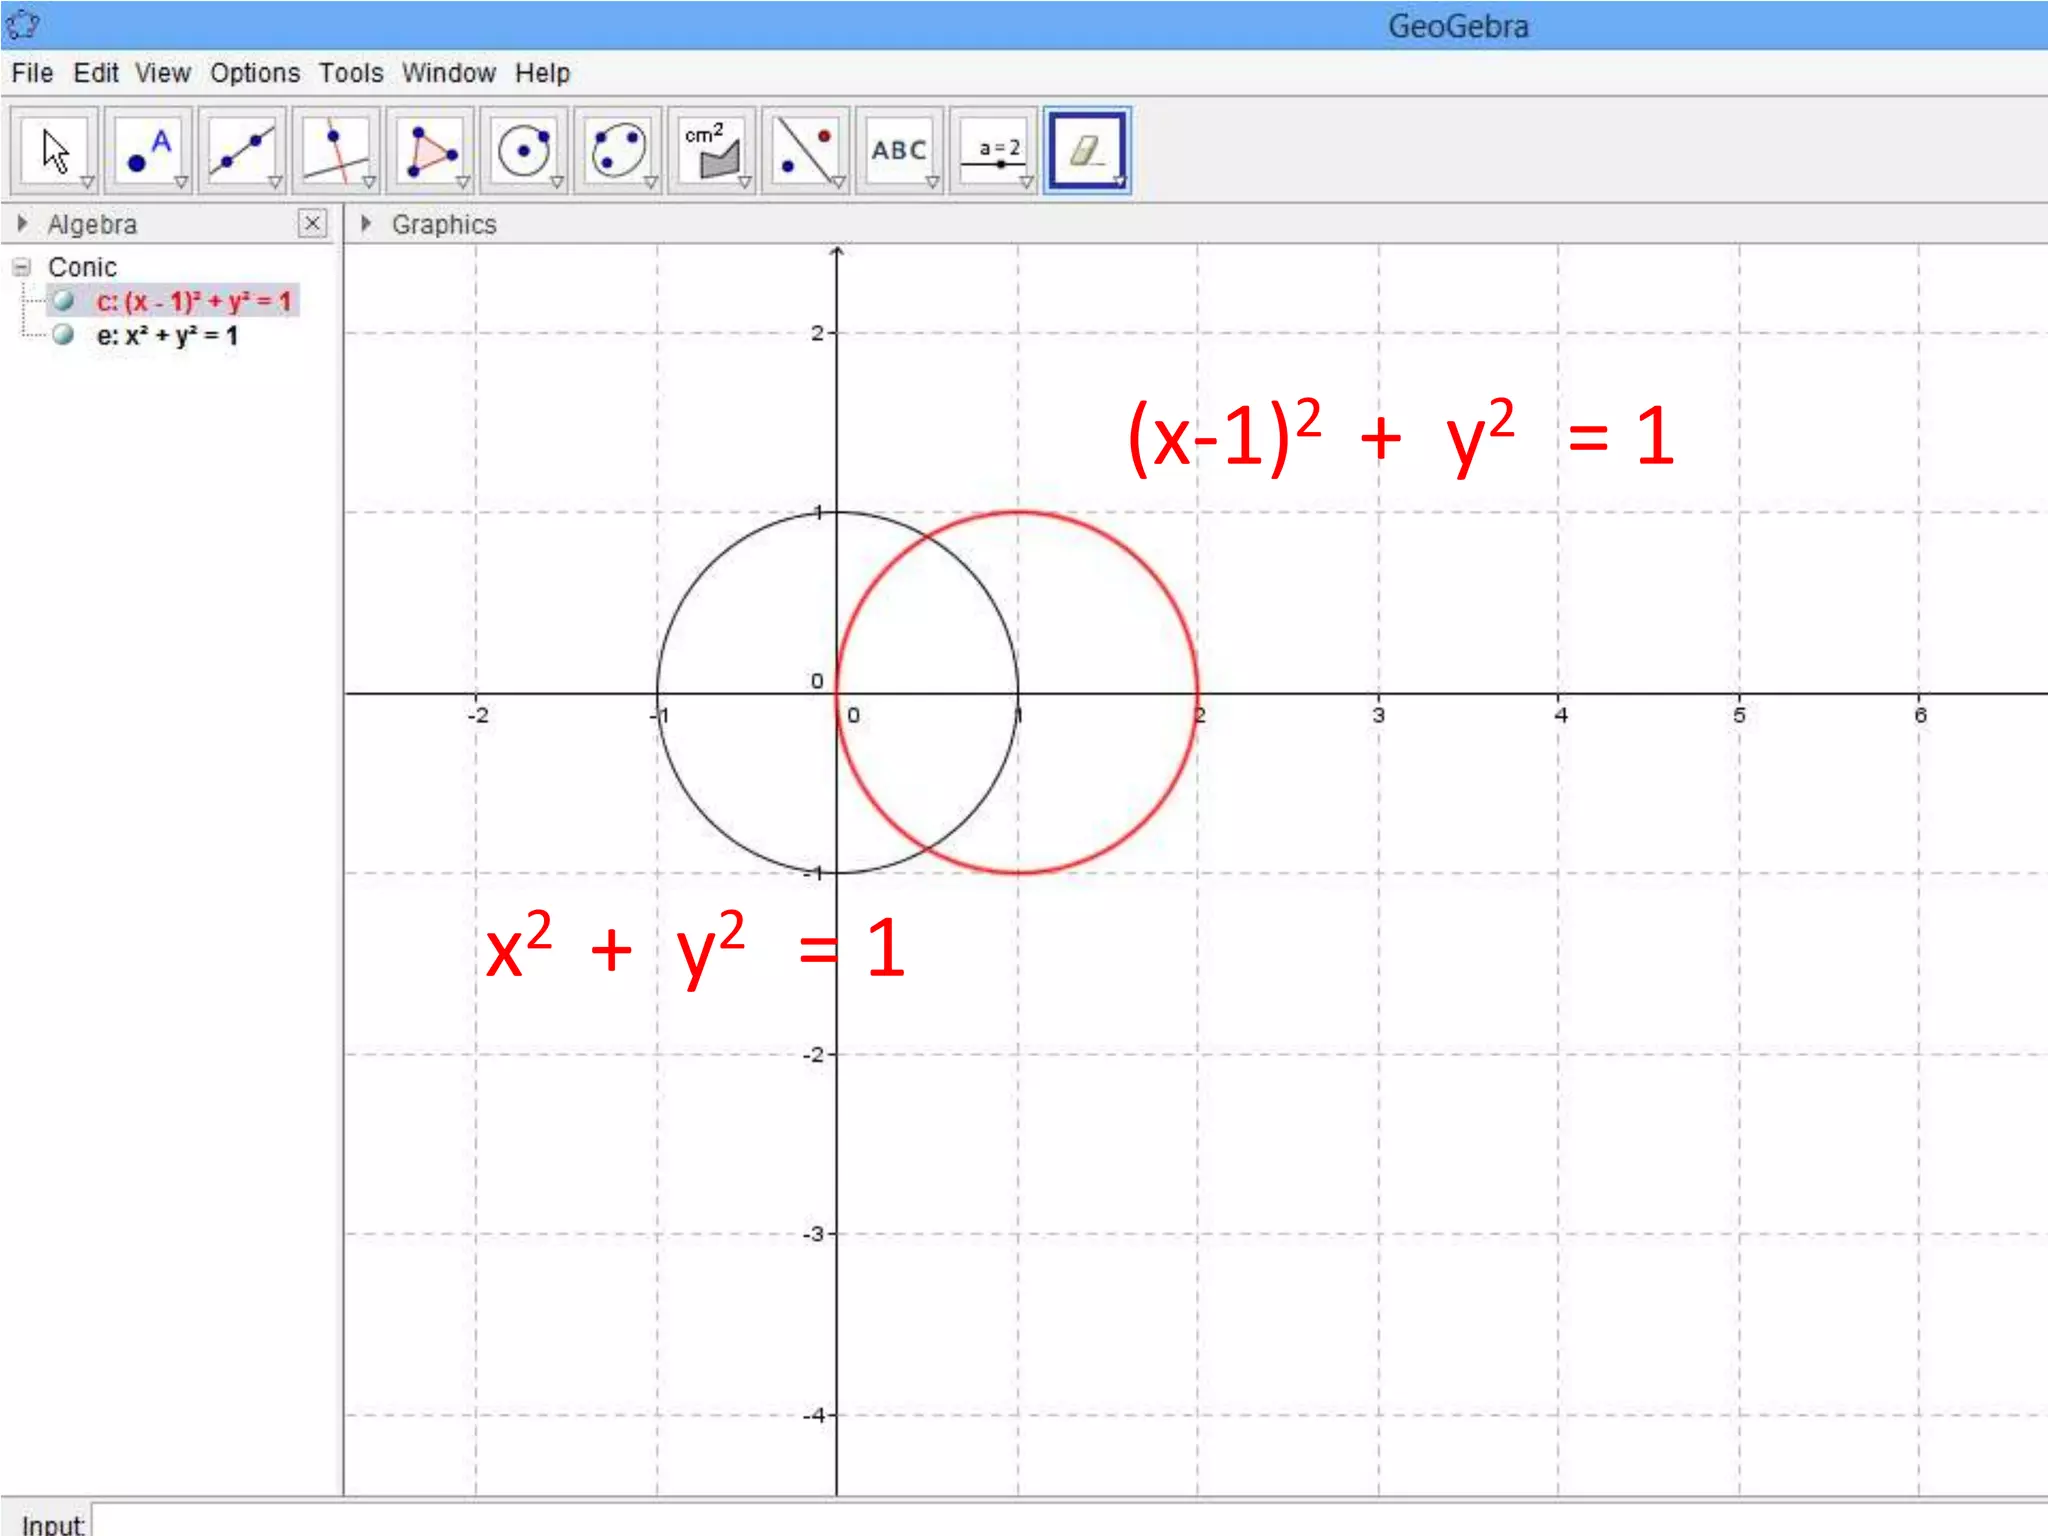
Task: Pick the Perpendicular Line tool
Action: 336,150
